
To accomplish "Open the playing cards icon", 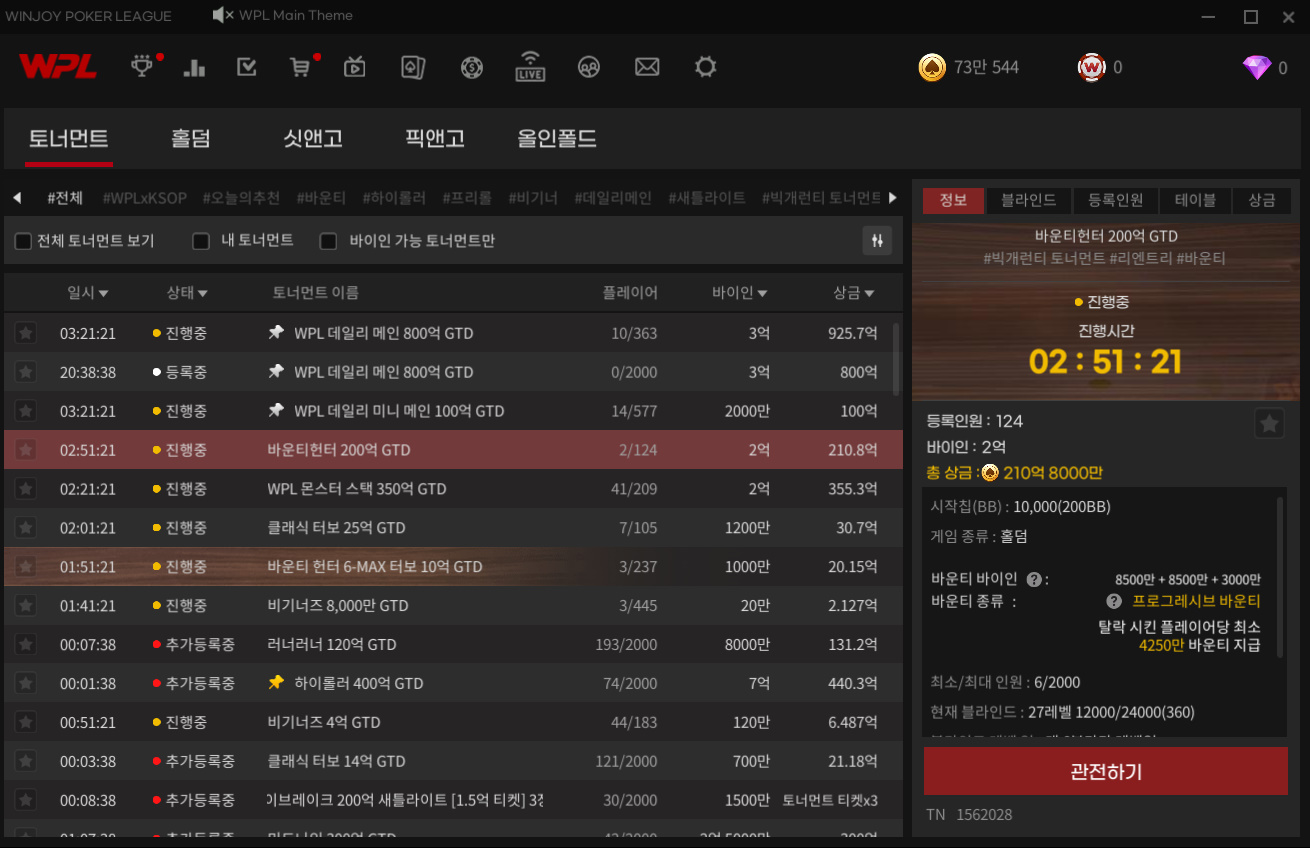I will coord(413,67).
